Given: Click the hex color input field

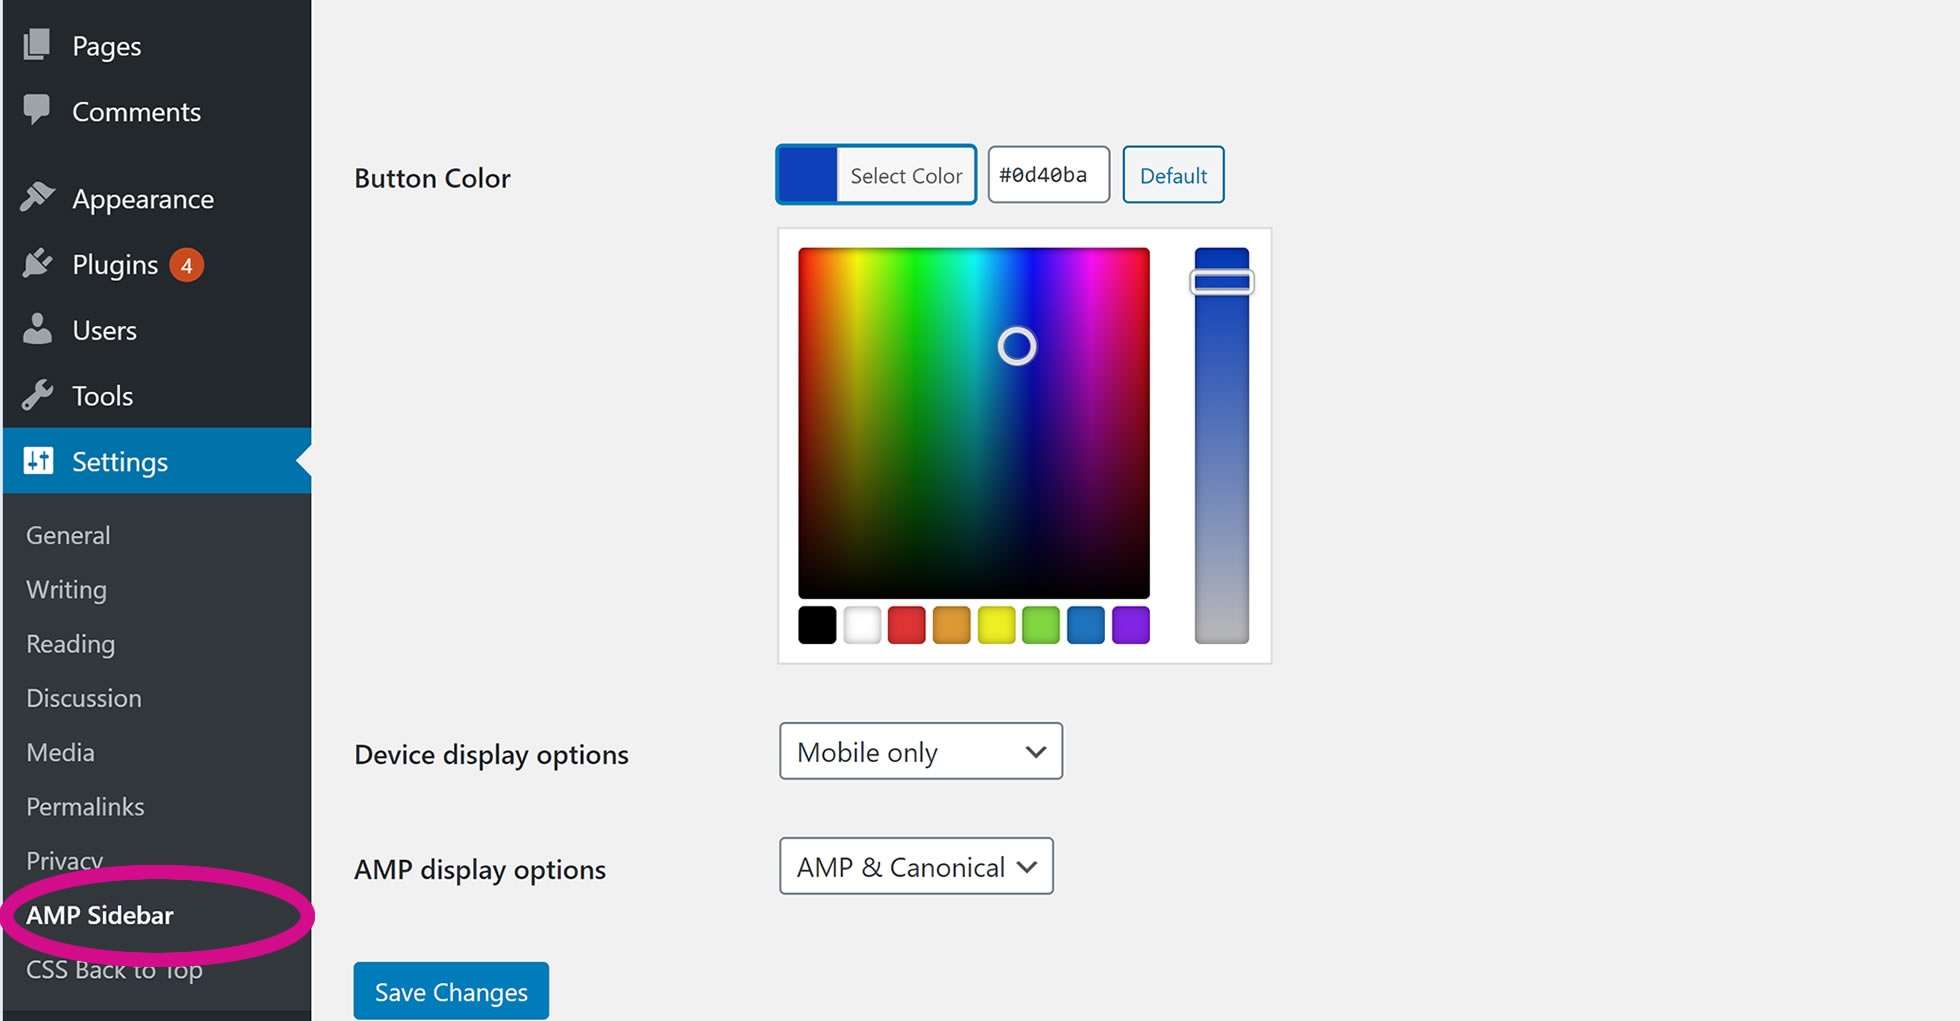Looking at the screenshot, I should [x=1048, y=175].
